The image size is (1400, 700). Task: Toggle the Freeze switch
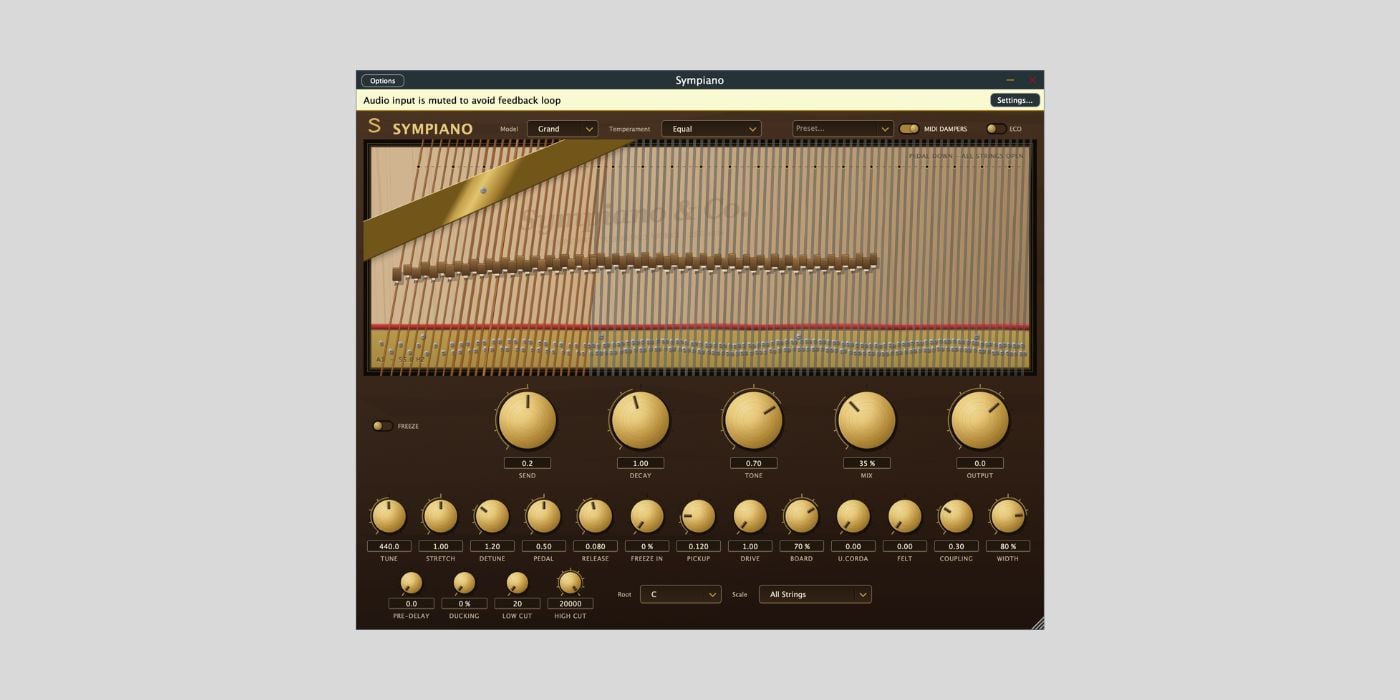(382, 426)
